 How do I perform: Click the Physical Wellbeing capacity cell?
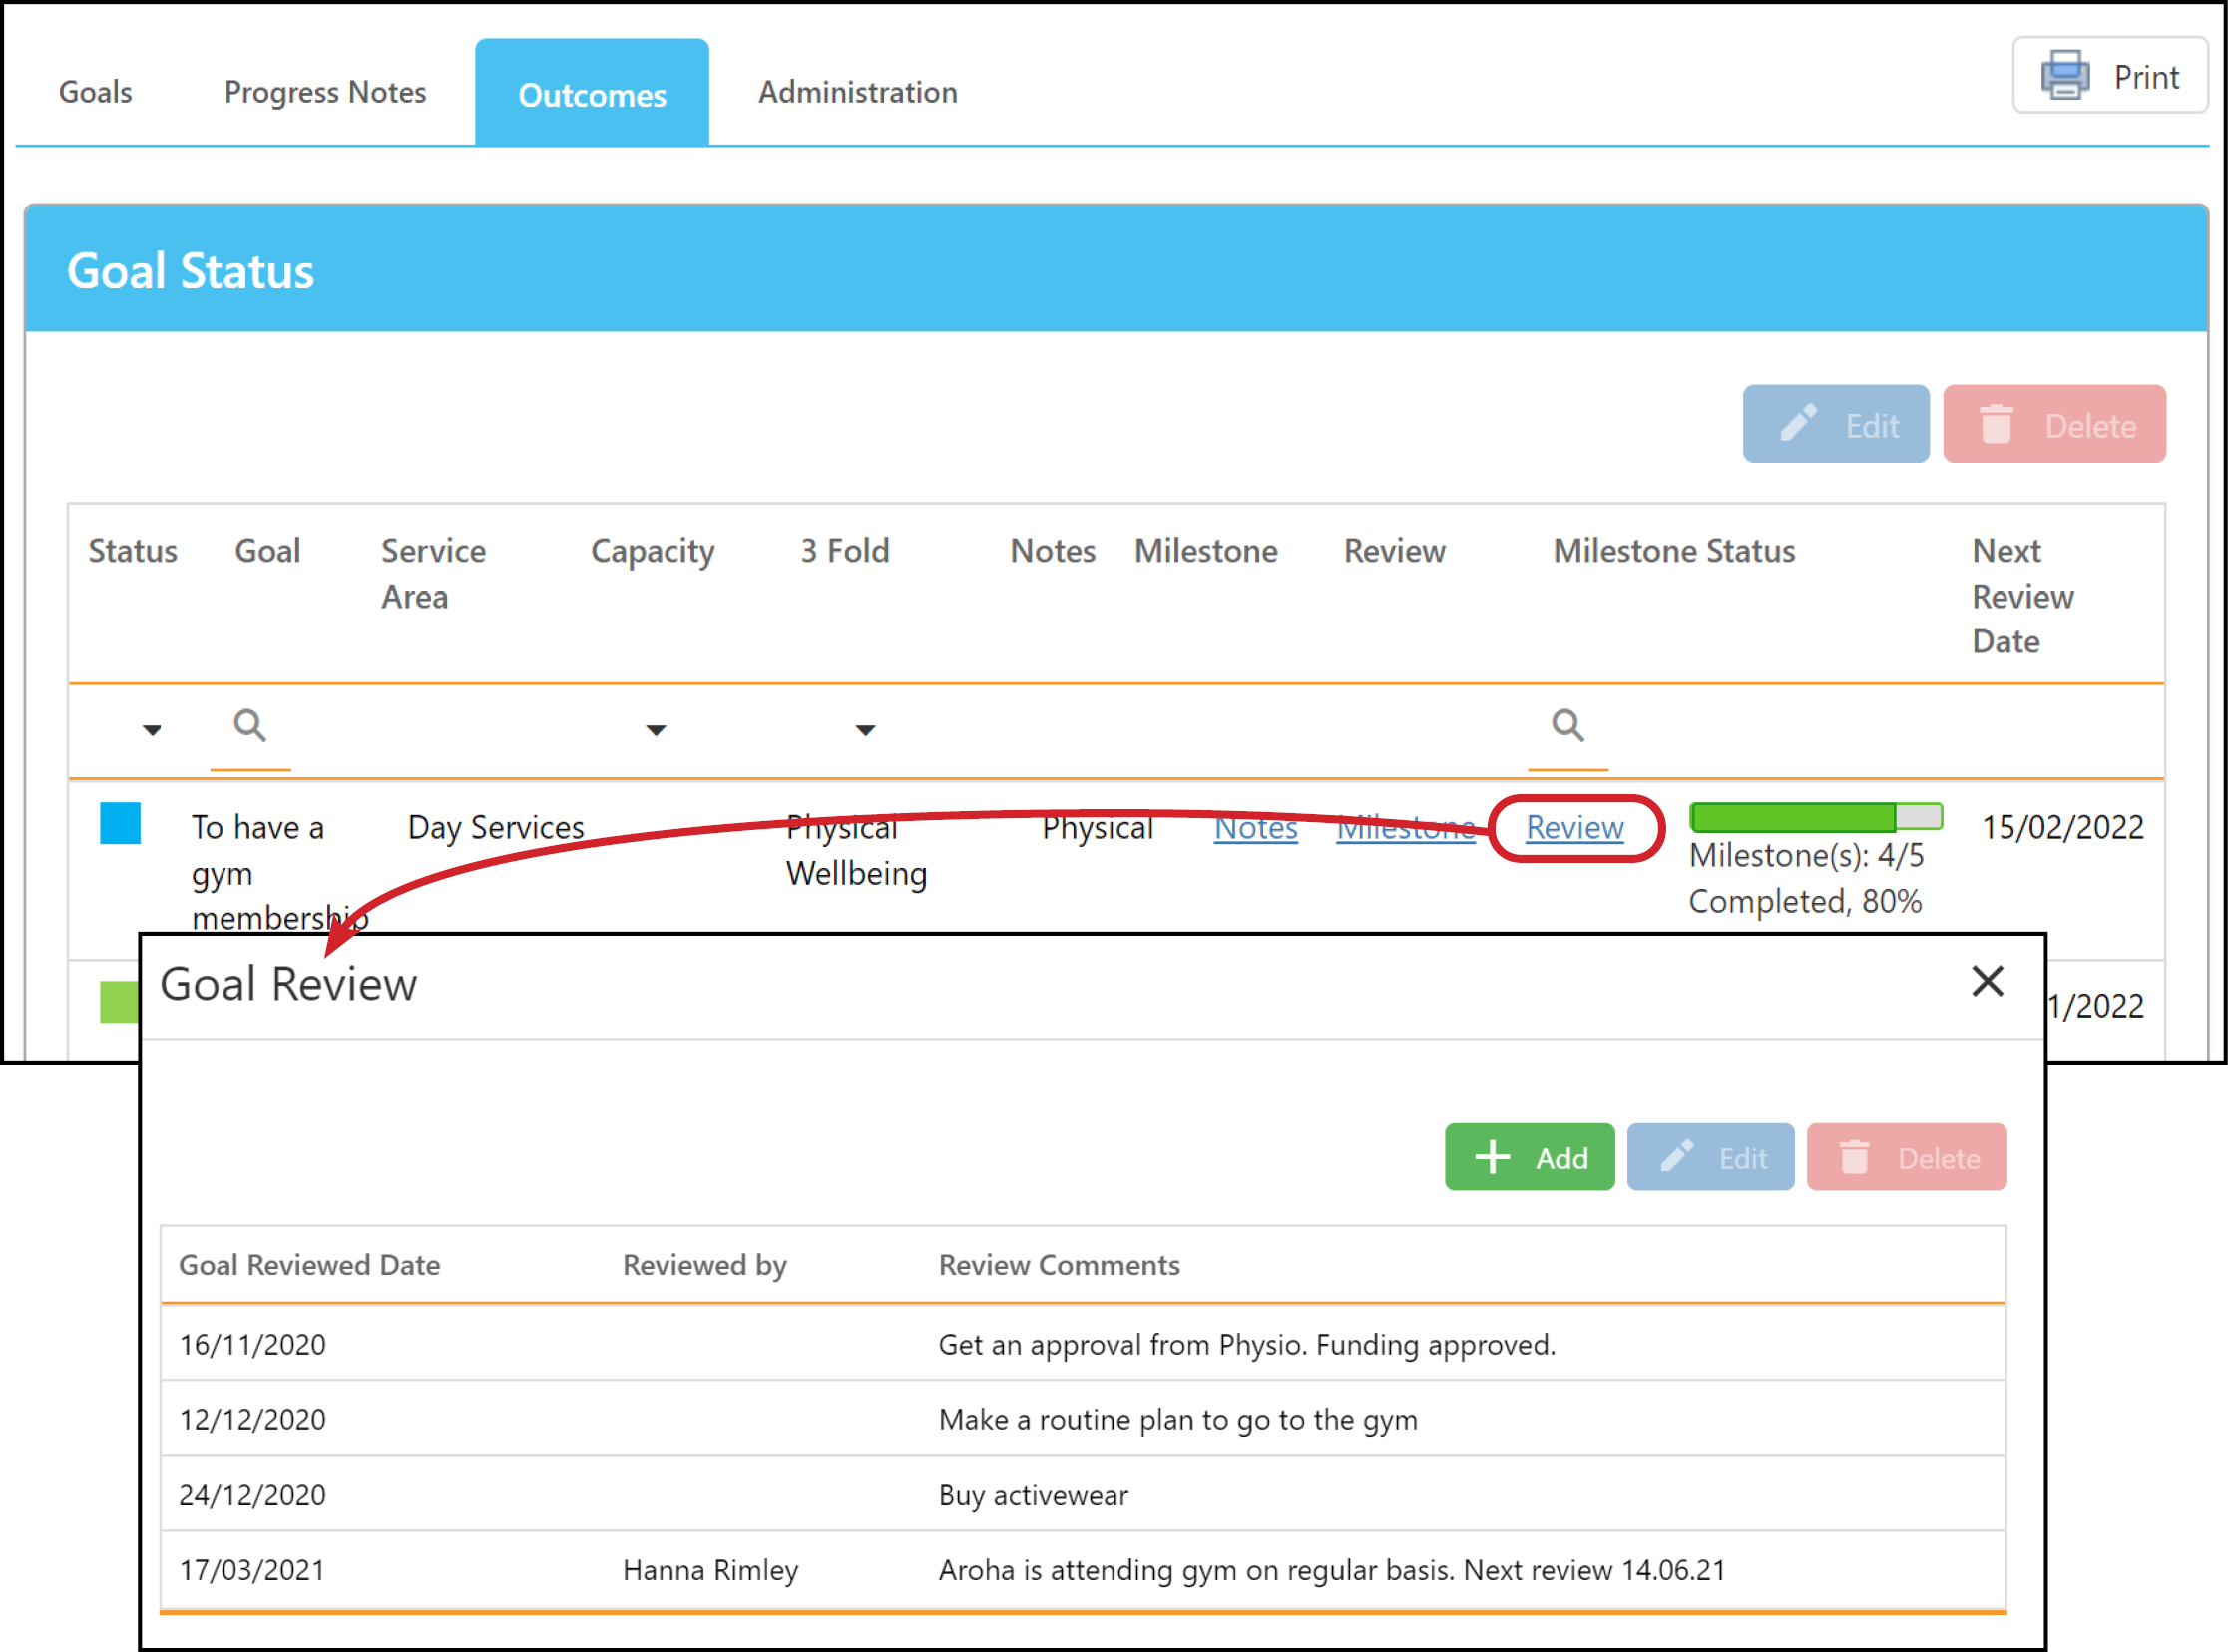[x=857, y=850]
